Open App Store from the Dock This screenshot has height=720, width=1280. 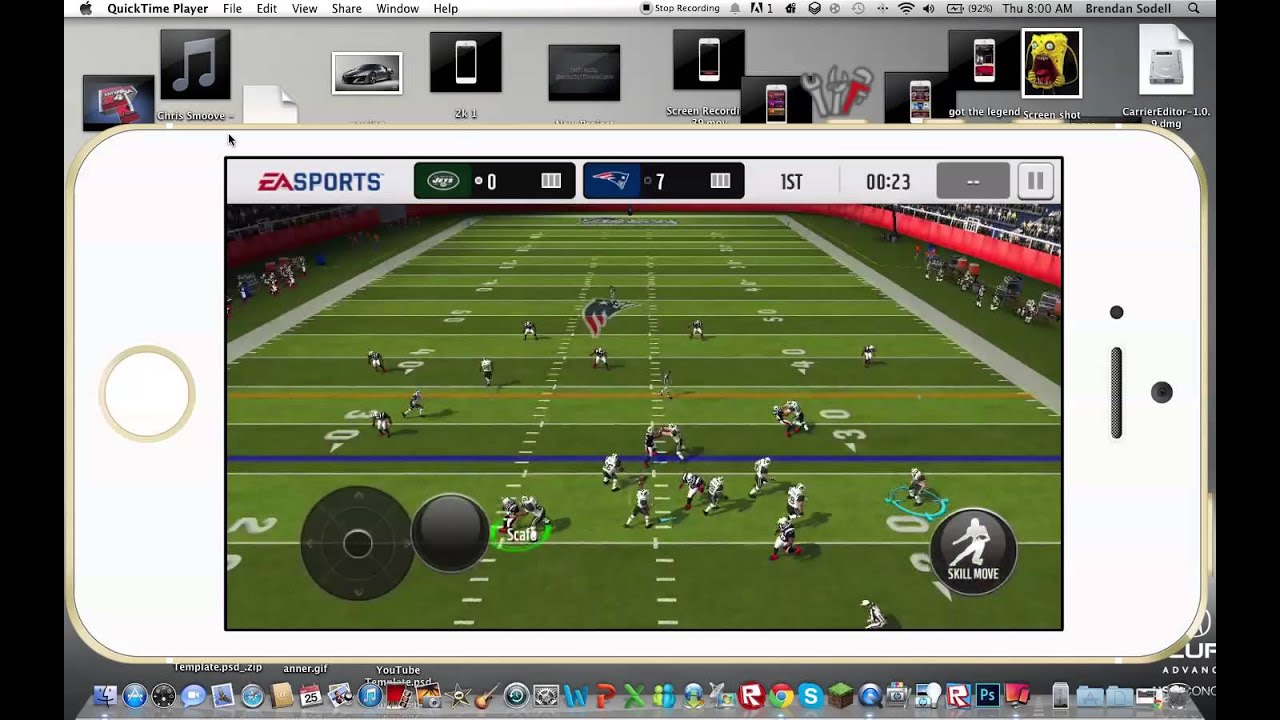(135, 696)
